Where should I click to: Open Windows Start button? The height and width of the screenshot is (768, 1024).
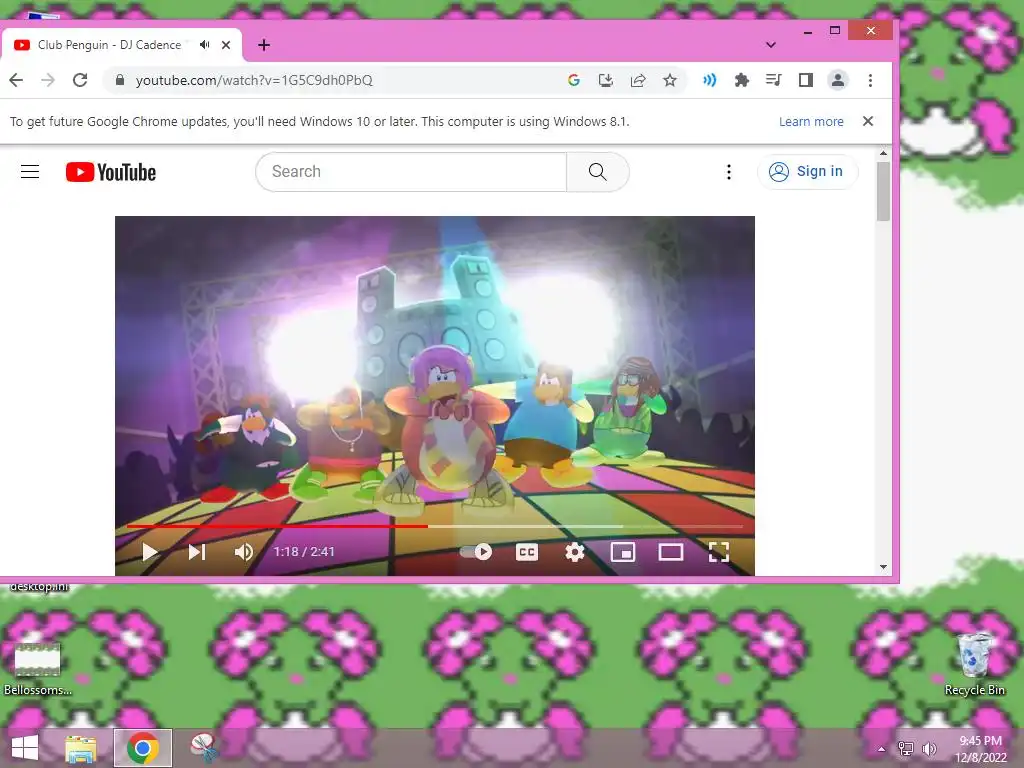pyautogui.click(x=25, y=748)
